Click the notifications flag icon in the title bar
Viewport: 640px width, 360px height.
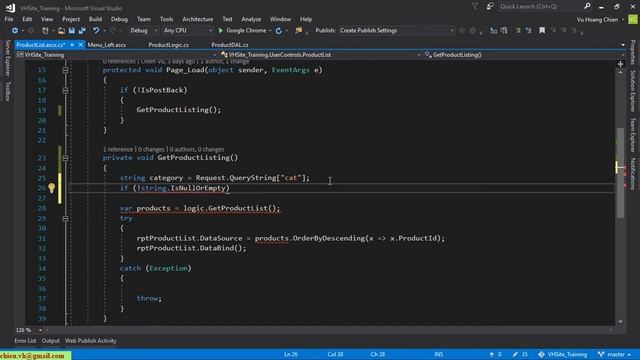pos(475,7)
